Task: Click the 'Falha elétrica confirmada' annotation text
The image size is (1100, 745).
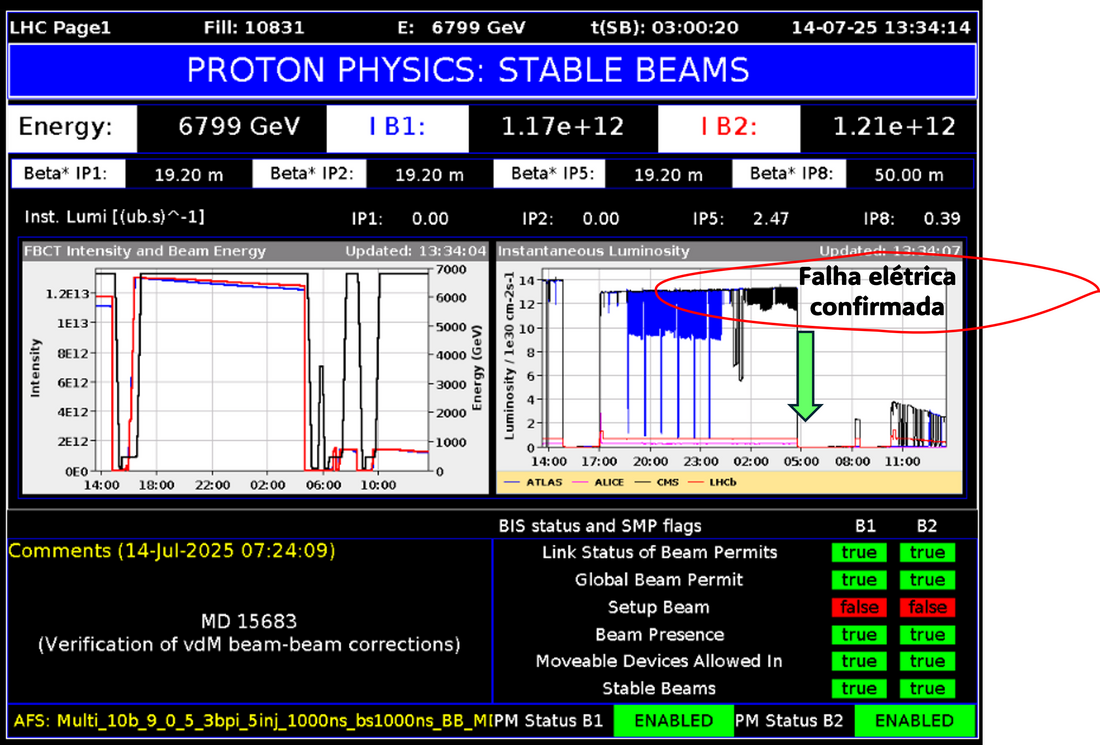Action: [x=876, y=291]
